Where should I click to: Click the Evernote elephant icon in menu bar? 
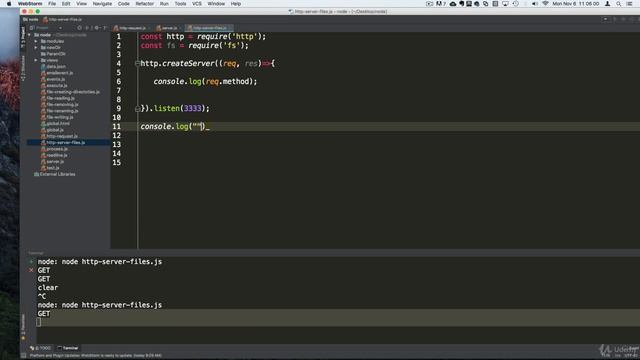pyautogui.click(x=462, y=4)
